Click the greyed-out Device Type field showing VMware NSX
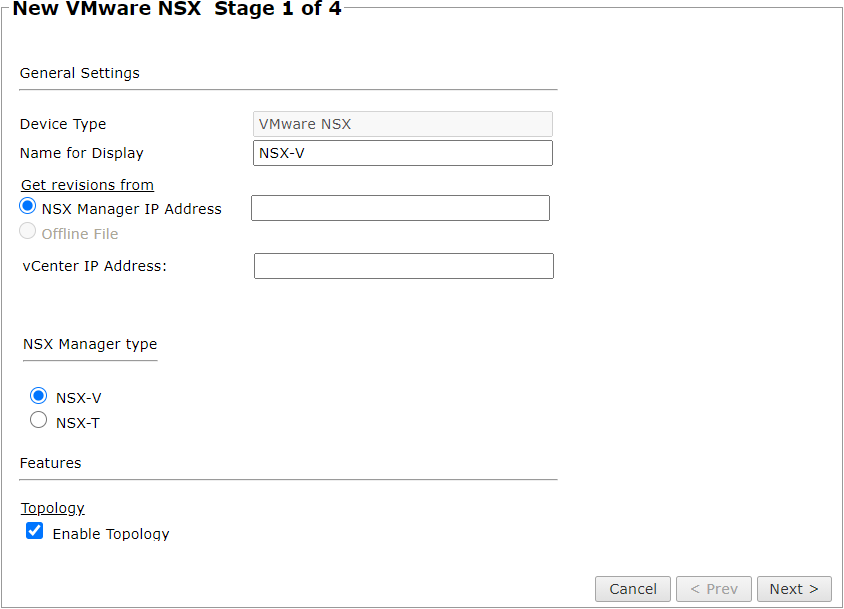 point(403,124)
